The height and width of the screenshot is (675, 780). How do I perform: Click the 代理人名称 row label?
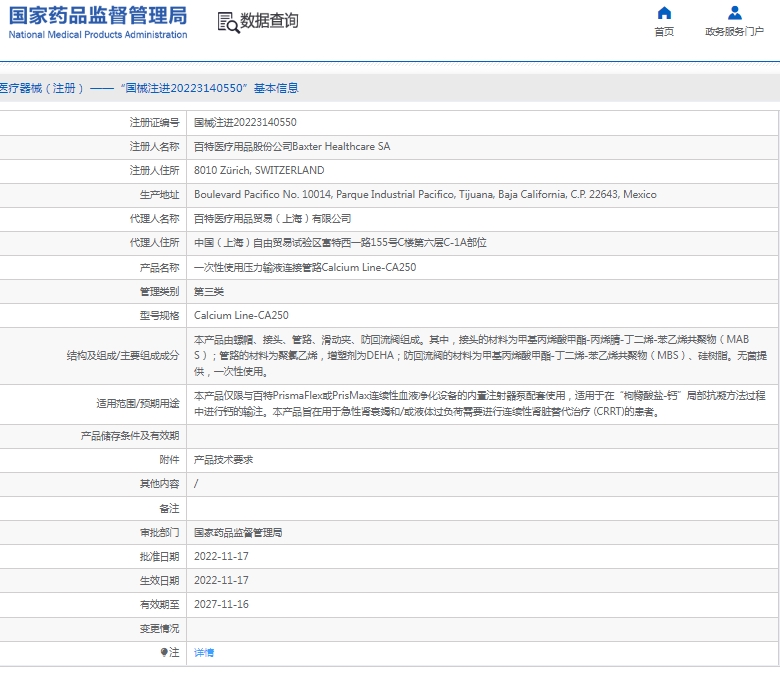(154, 219)
